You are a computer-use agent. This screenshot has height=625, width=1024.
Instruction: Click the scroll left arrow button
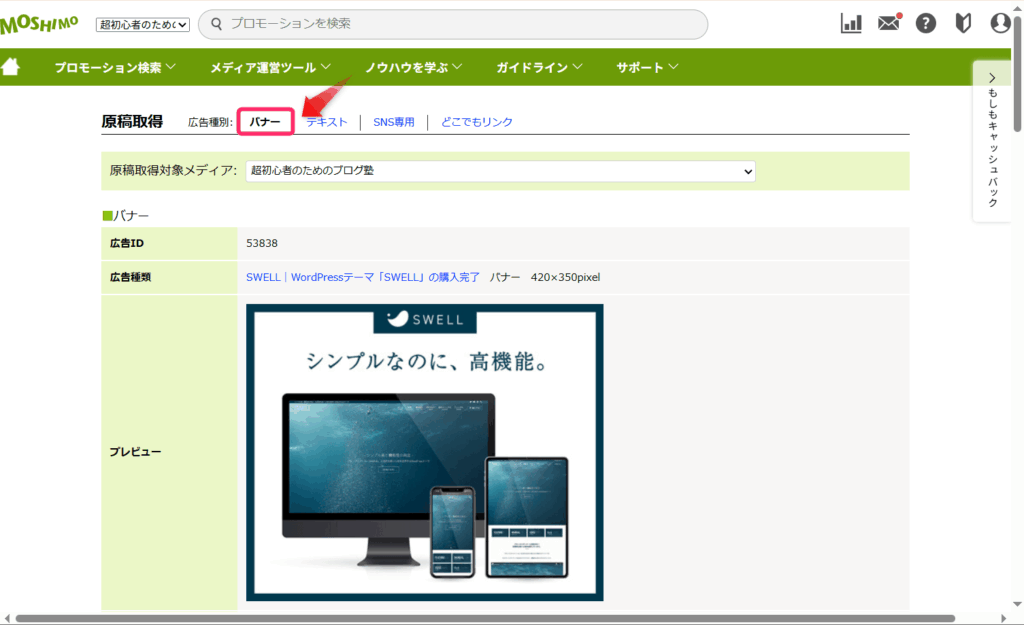7,618
